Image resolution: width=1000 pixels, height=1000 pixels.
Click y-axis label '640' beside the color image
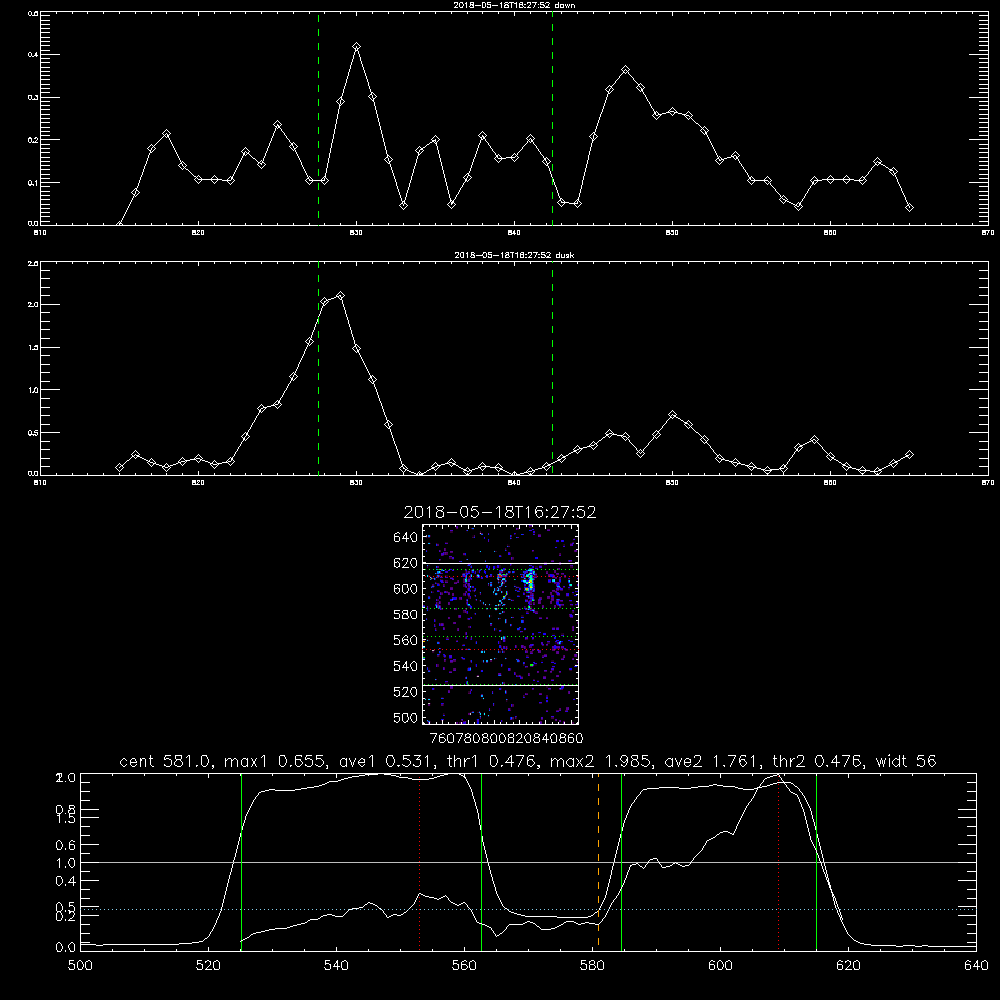coord(406,538)
